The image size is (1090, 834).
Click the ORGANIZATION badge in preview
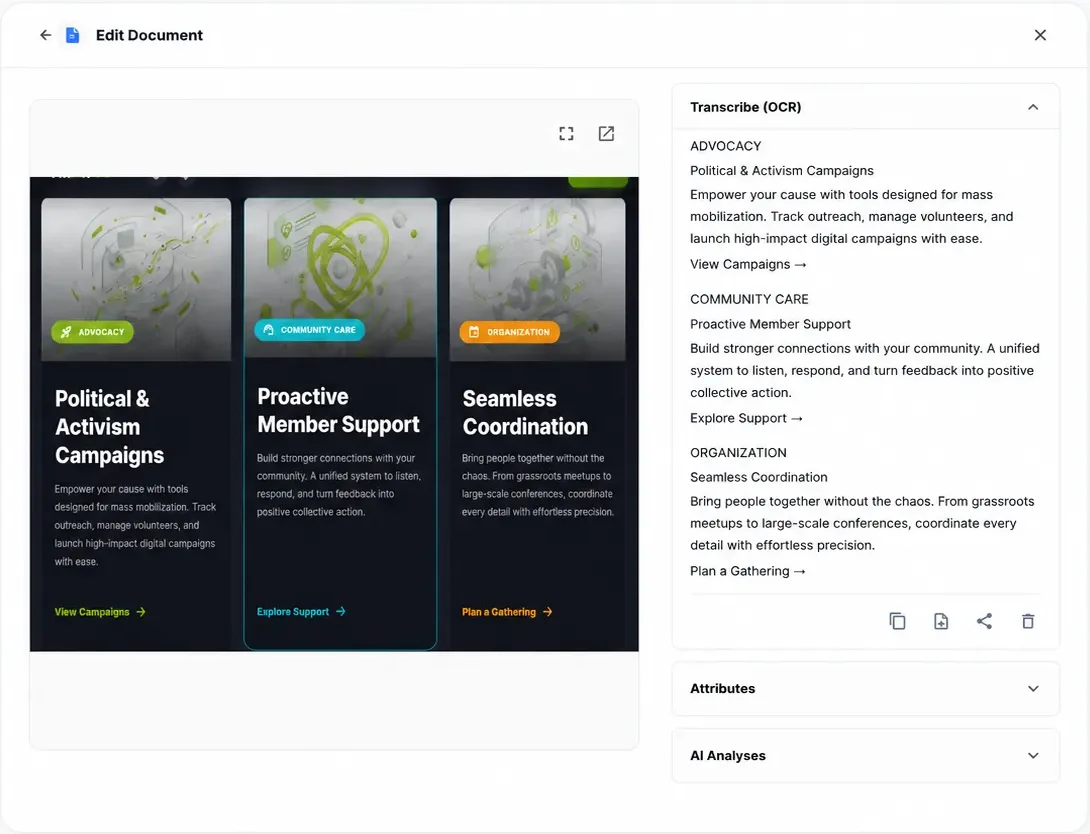click(510, 332)
